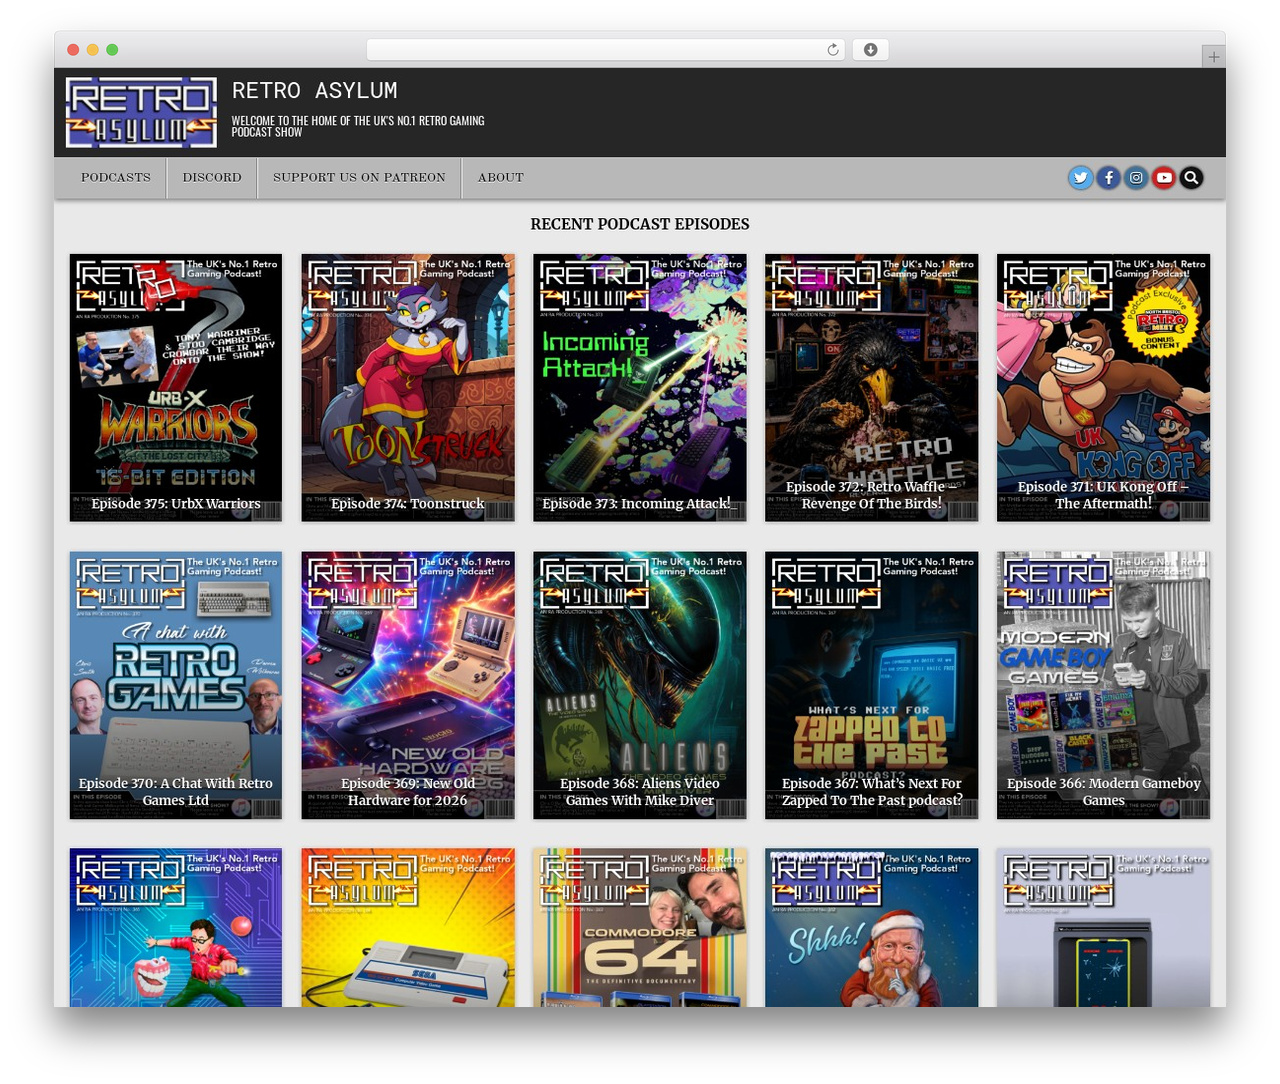
Task: Open the Twitter social icon
Action: tap(1081, 178)
